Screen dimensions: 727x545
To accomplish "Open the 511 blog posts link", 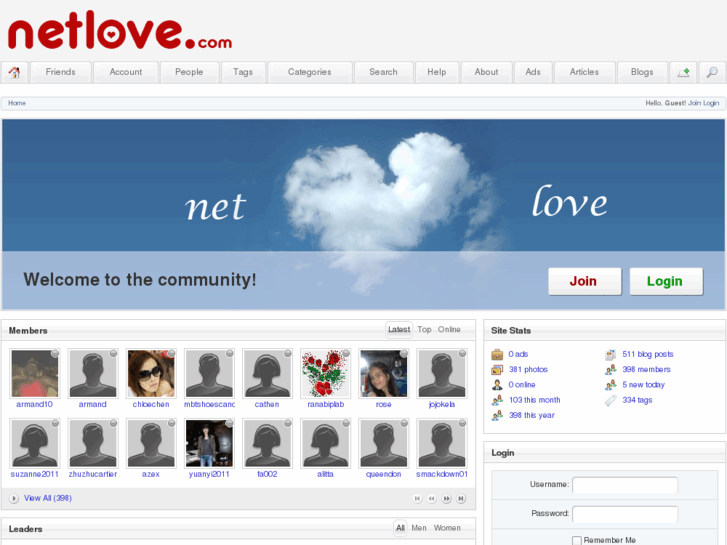I will click(x=648, y=354).
